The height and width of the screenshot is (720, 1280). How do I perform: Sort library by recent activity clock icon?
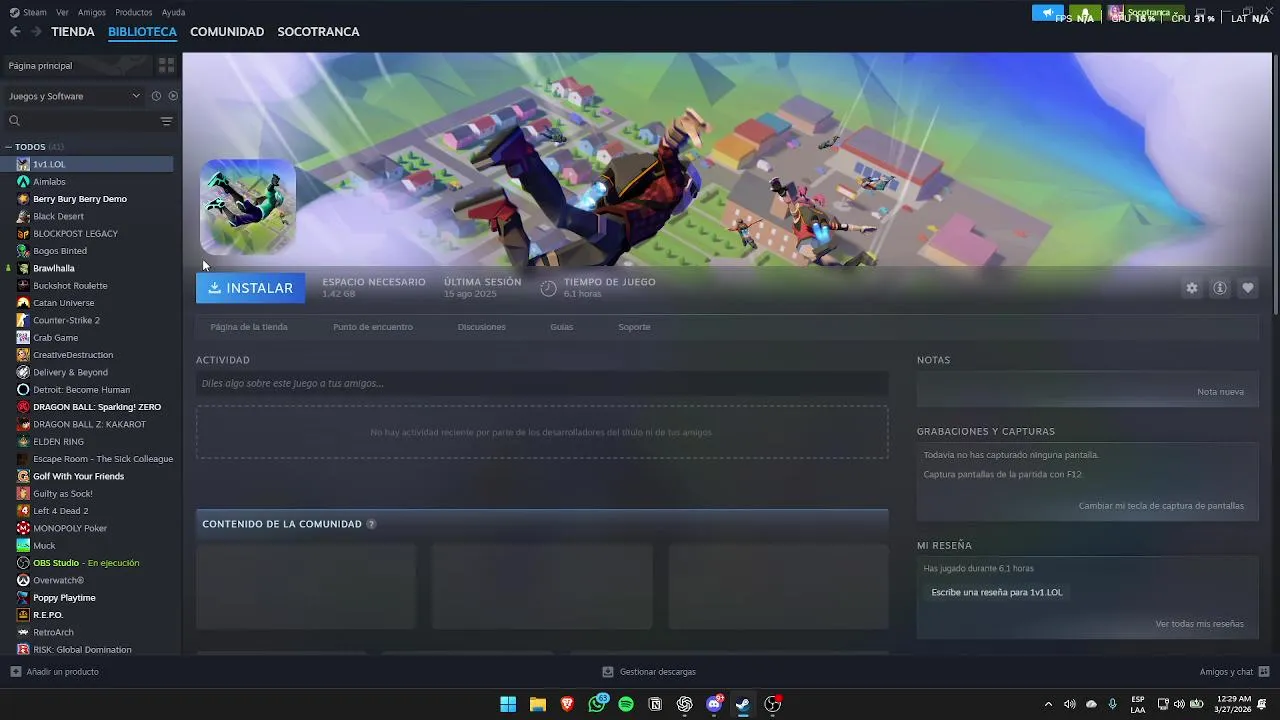pyautogui.click(x=156, y=96)
